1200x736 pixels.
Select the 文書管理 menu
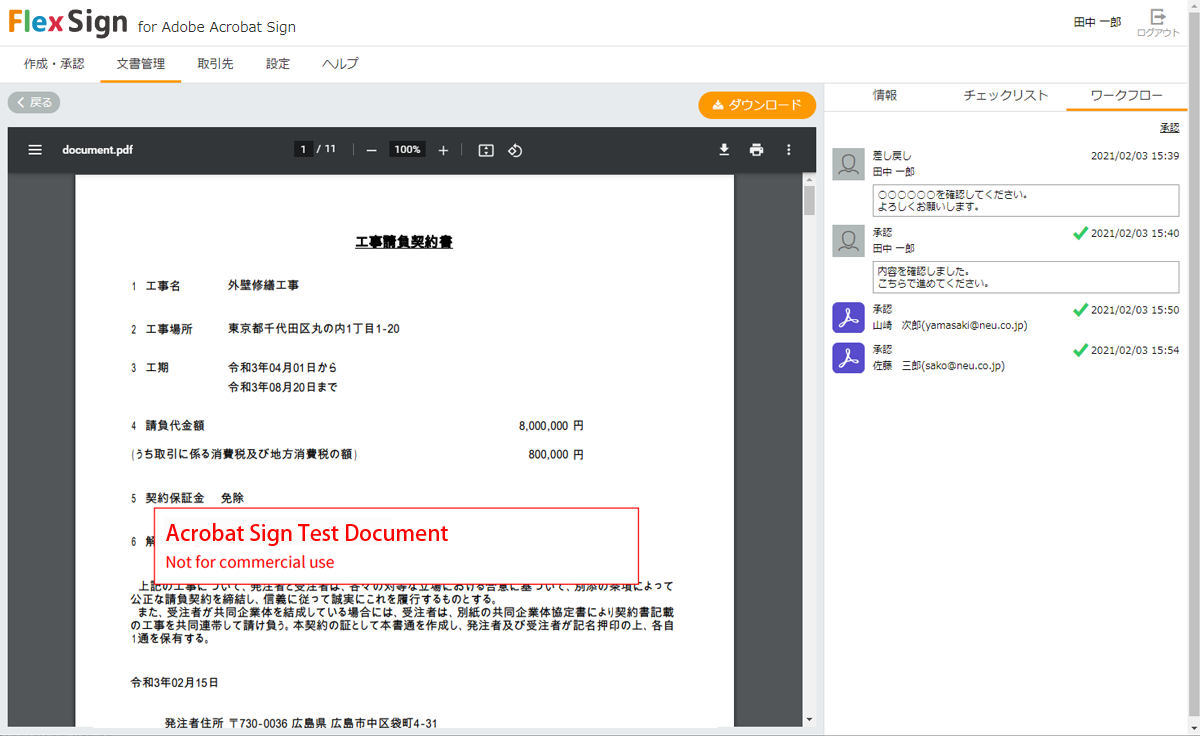[141, 64]
